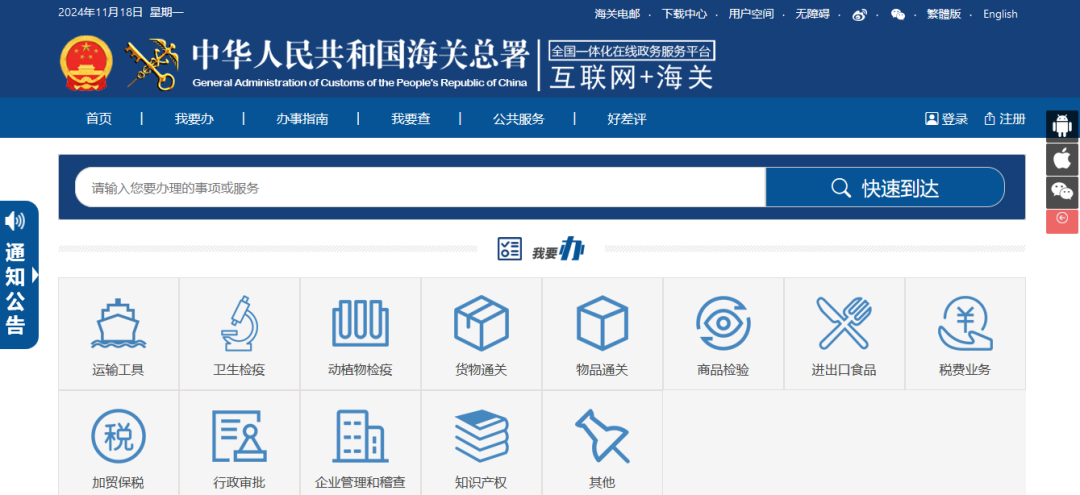Select the 加贸保税 tax circle icon
This screenshot has width=1080, height=495.
118,436
